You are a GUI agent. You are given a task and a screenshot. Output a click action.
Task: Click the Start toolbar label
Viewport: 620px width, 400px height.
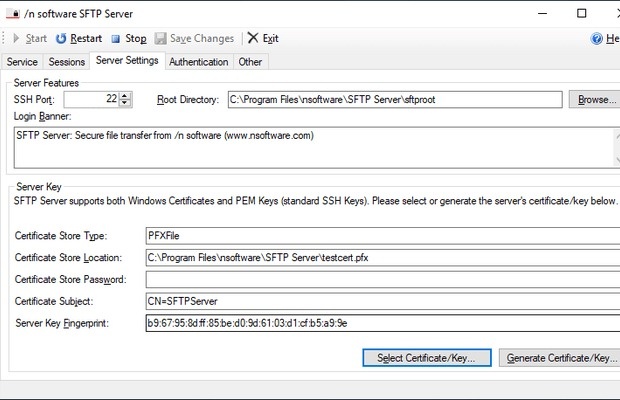click(x=36, y=38)
